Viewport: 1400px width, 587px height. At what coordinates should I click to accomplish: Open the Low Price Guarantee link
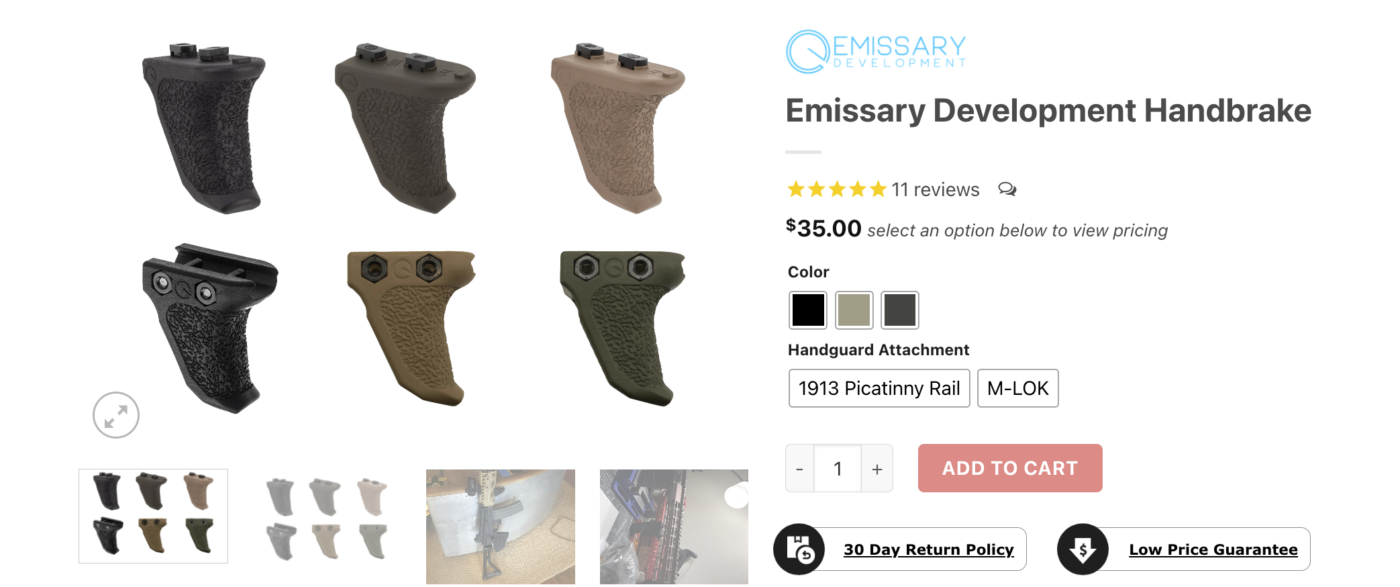pyautogui.click(x=1213, y=549)
